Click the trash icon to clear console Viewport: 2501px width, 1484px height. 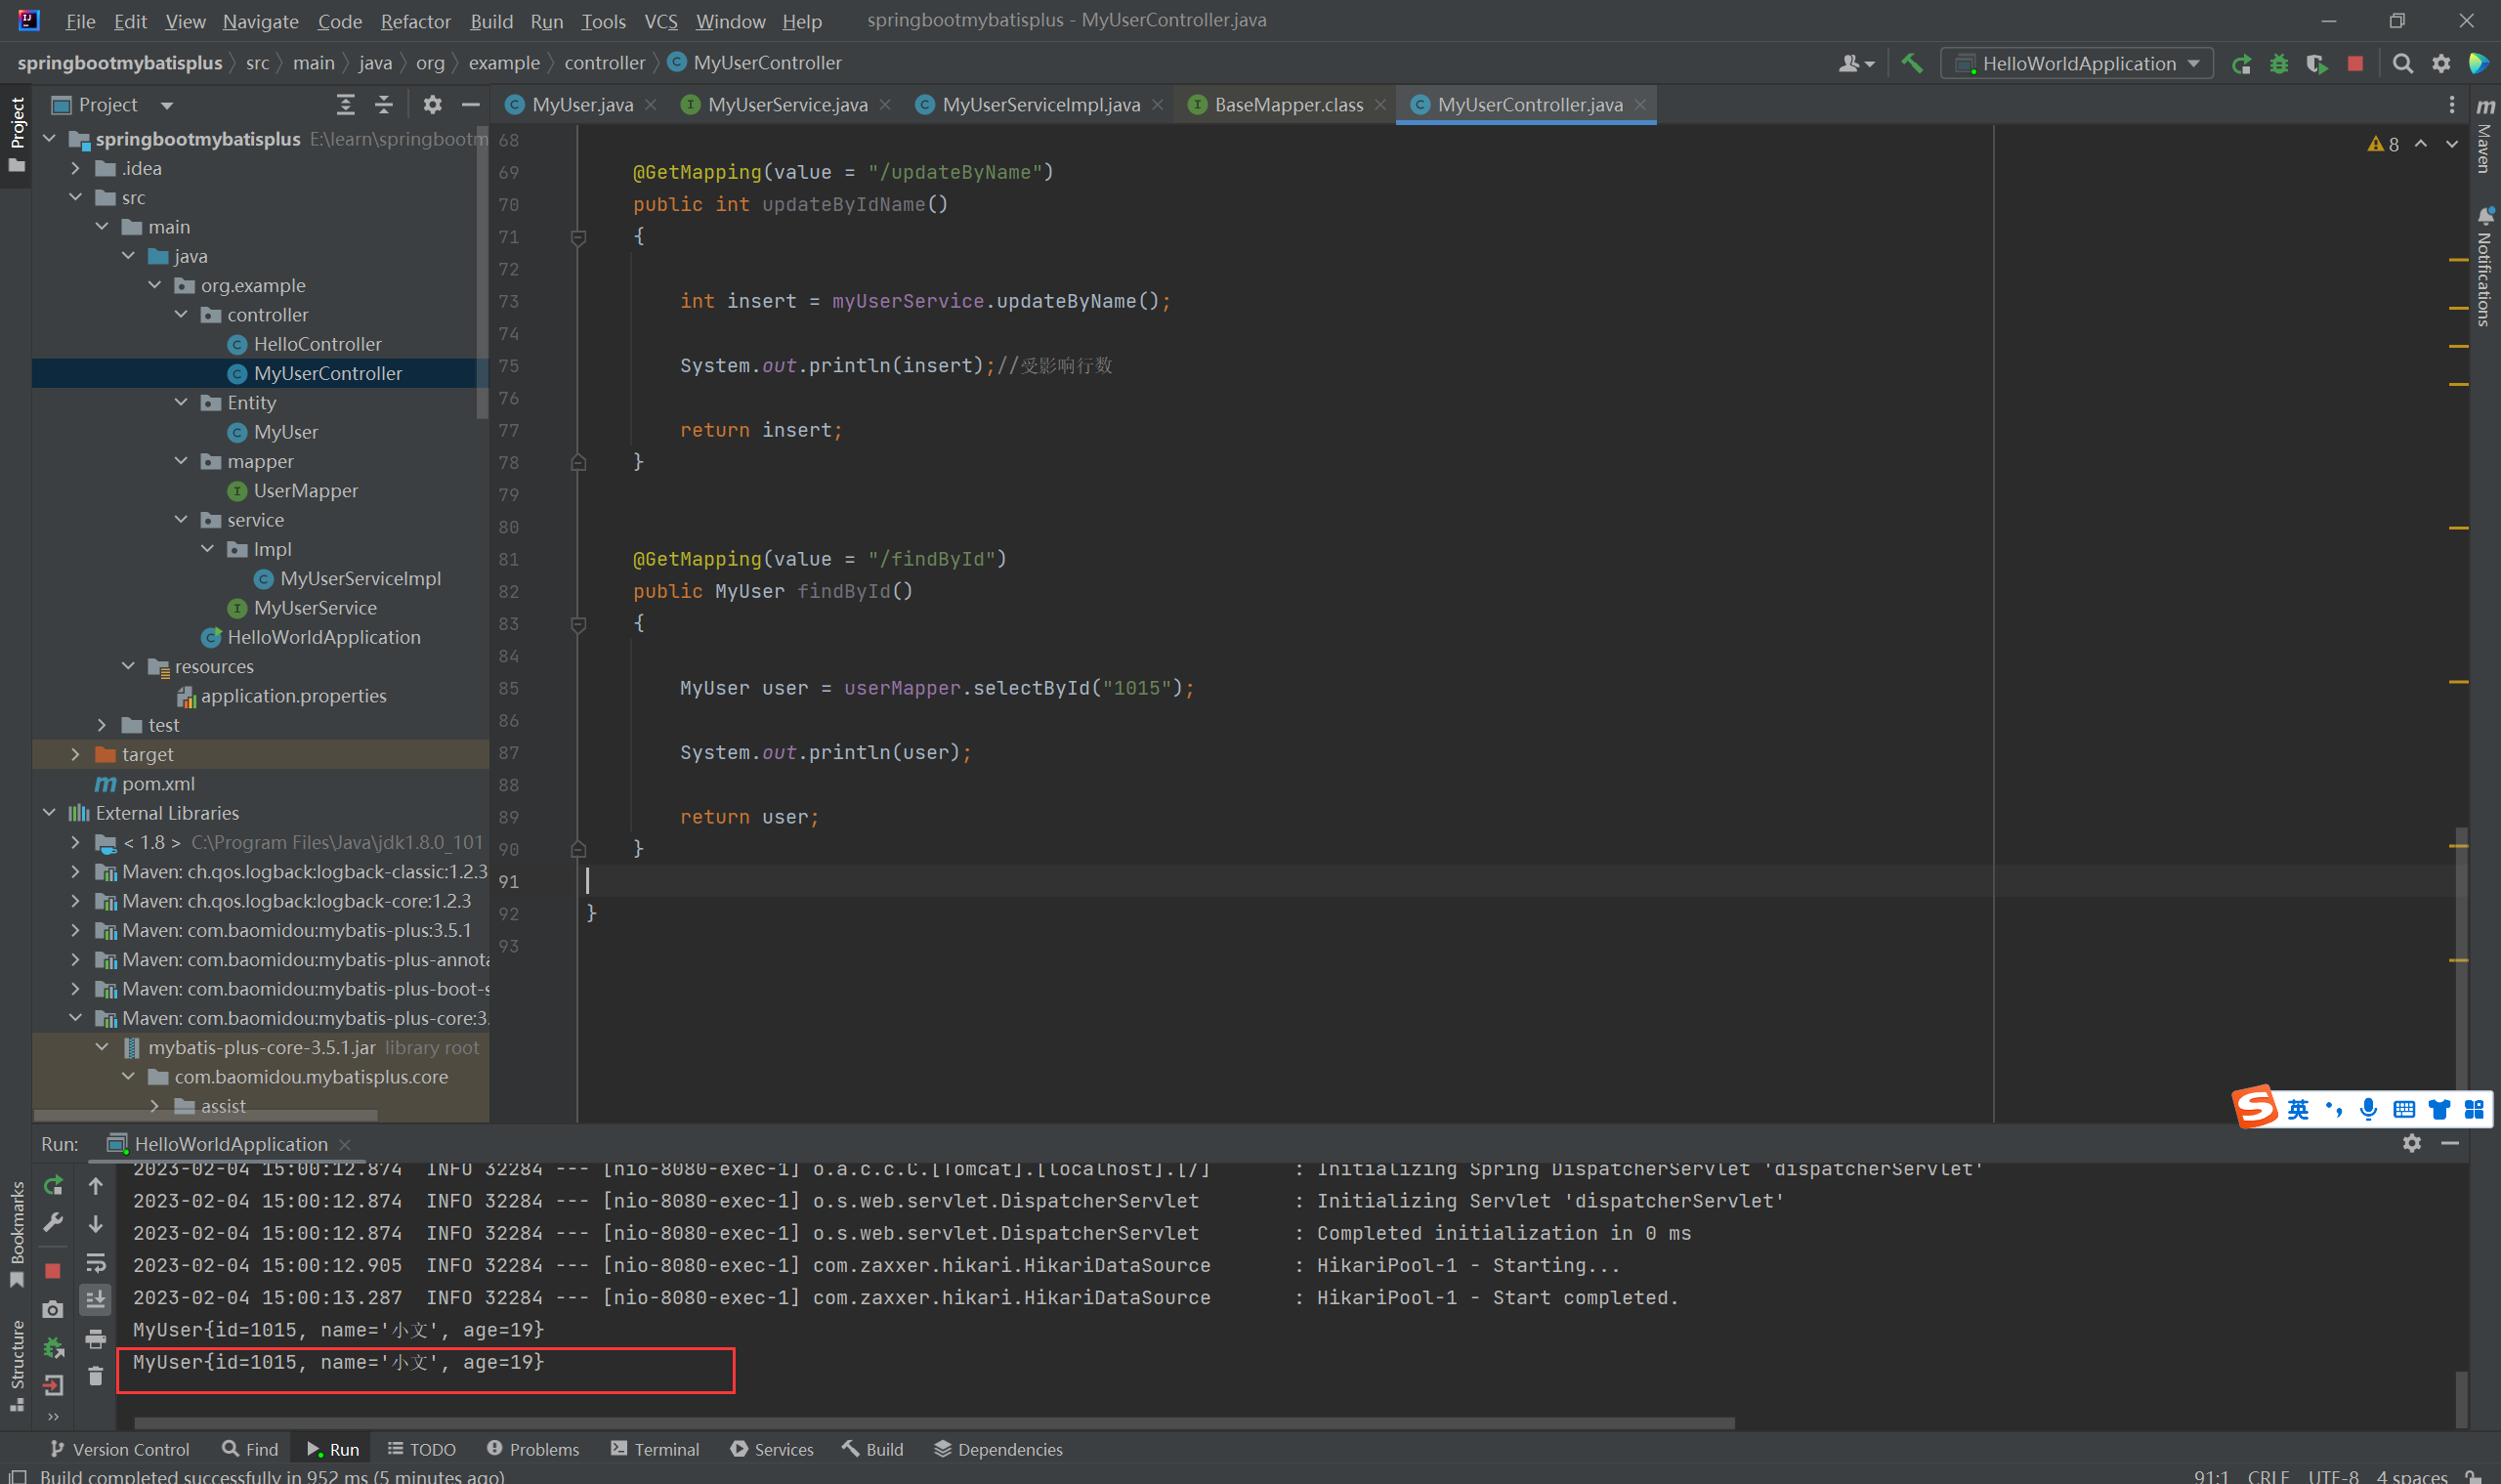click(95, 1377)
